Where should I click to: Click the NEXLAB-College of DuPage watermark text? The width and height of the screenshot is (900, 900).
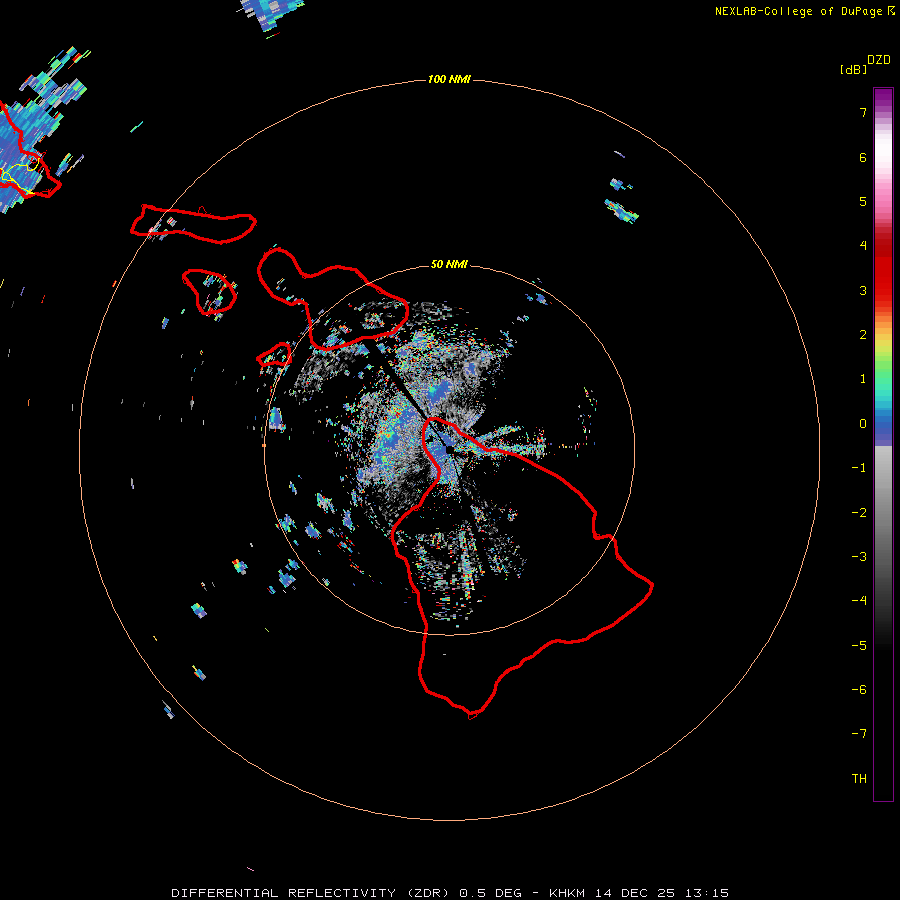click(804, 11)
